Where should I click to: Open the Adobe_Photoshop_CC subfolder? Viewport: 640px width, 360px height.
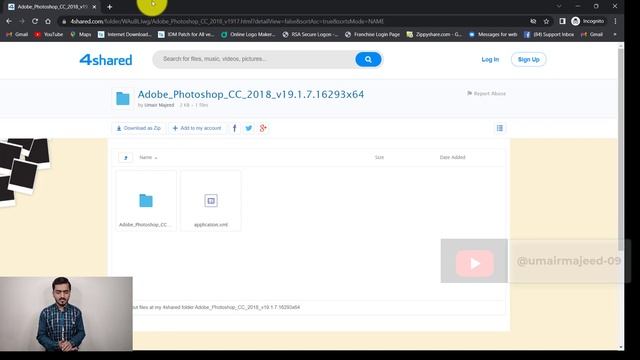146,201
